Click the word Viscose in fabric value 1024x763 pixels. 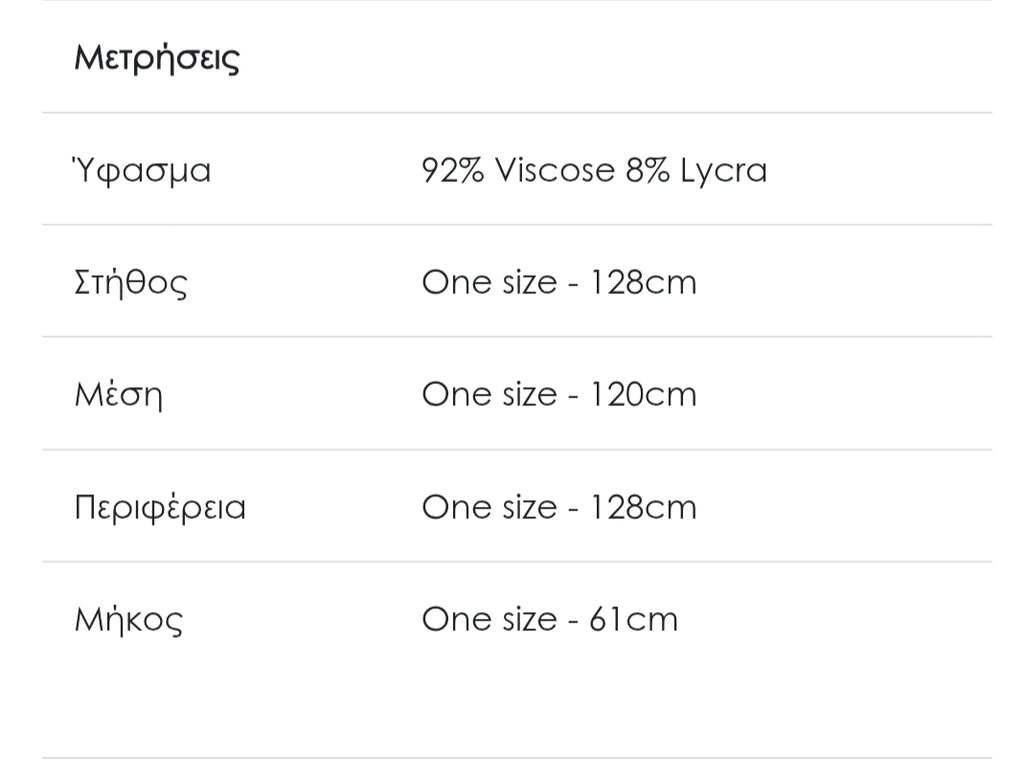pyautogui.click(x=554, y=170)
